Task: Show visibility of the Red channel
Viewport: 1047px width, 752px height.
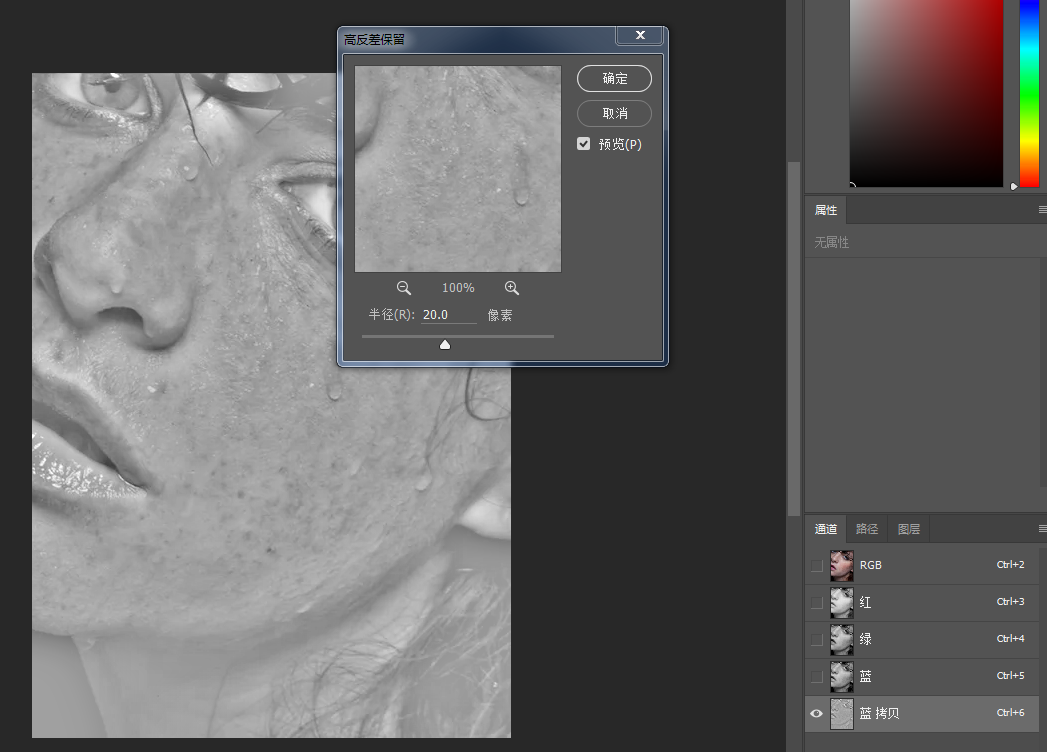Action: [x=816, y=602]
